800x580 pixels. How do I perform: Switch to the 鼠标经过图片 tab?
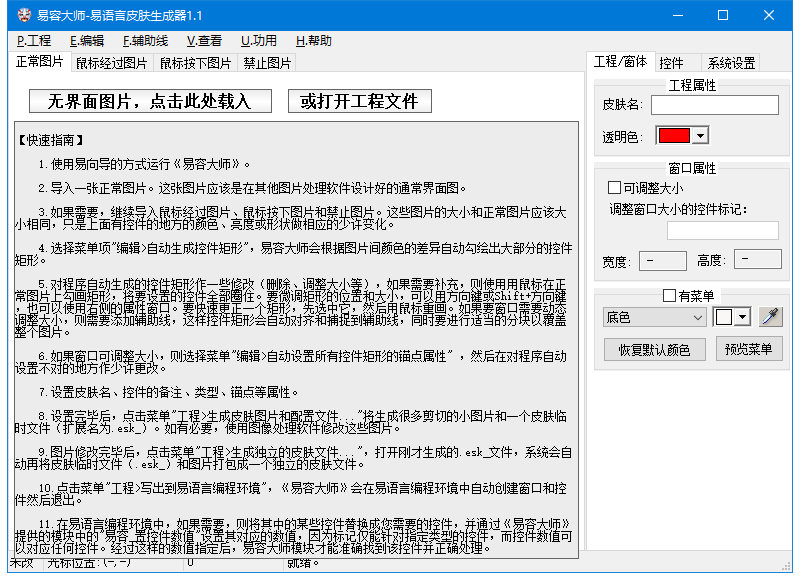click(112, 63)
